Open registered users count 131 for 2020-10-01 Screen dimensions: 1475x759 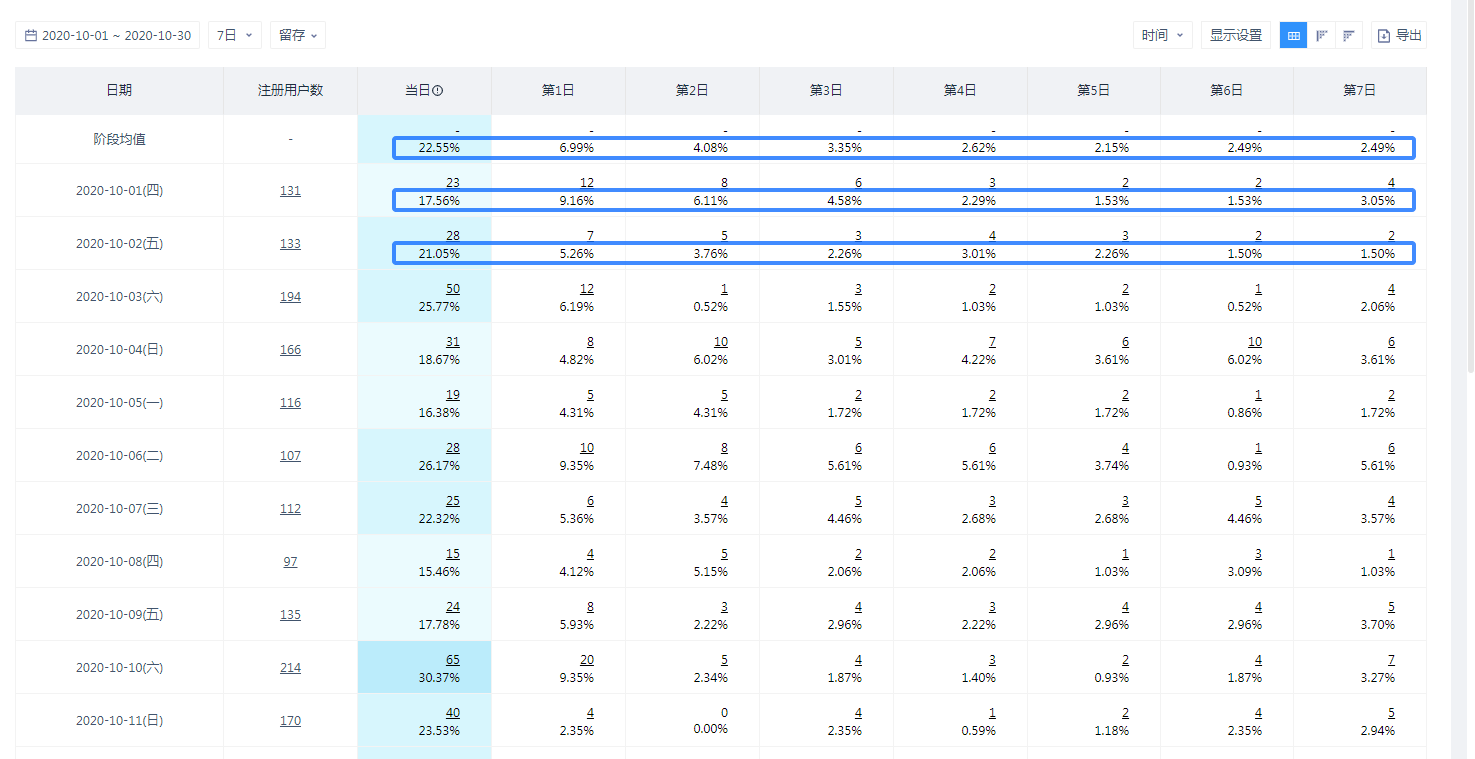click(290, 191)
